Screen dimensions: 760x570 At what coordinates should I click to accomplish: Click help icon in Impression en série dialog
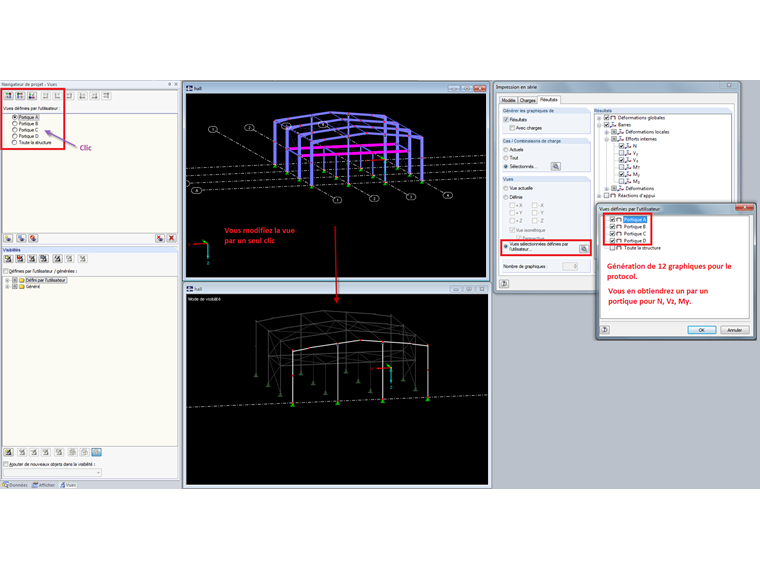[504, 284]
